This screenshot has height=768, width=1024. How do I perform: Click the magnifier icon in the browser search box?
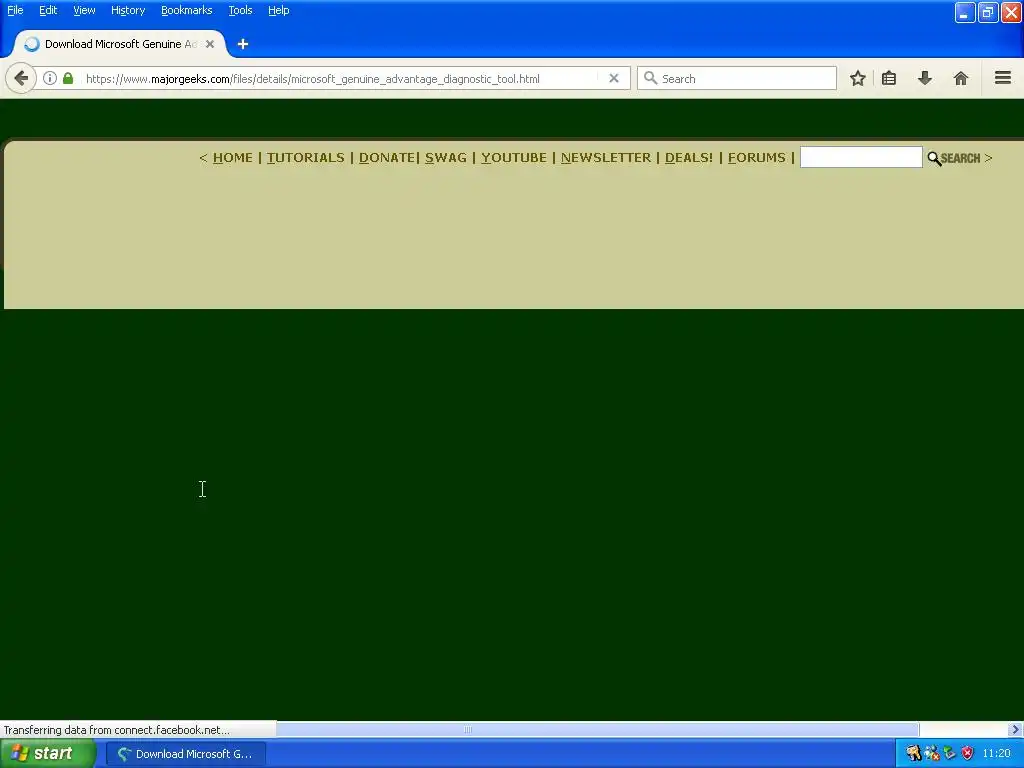tap(650, 78)
